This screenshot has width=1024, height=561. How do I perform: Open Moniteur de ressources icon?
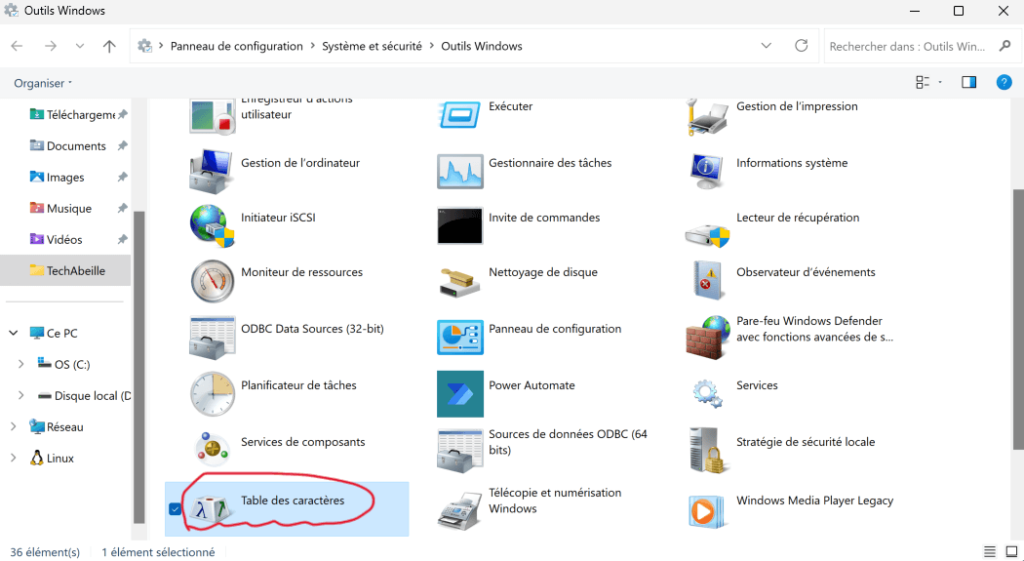coord(212,281)
